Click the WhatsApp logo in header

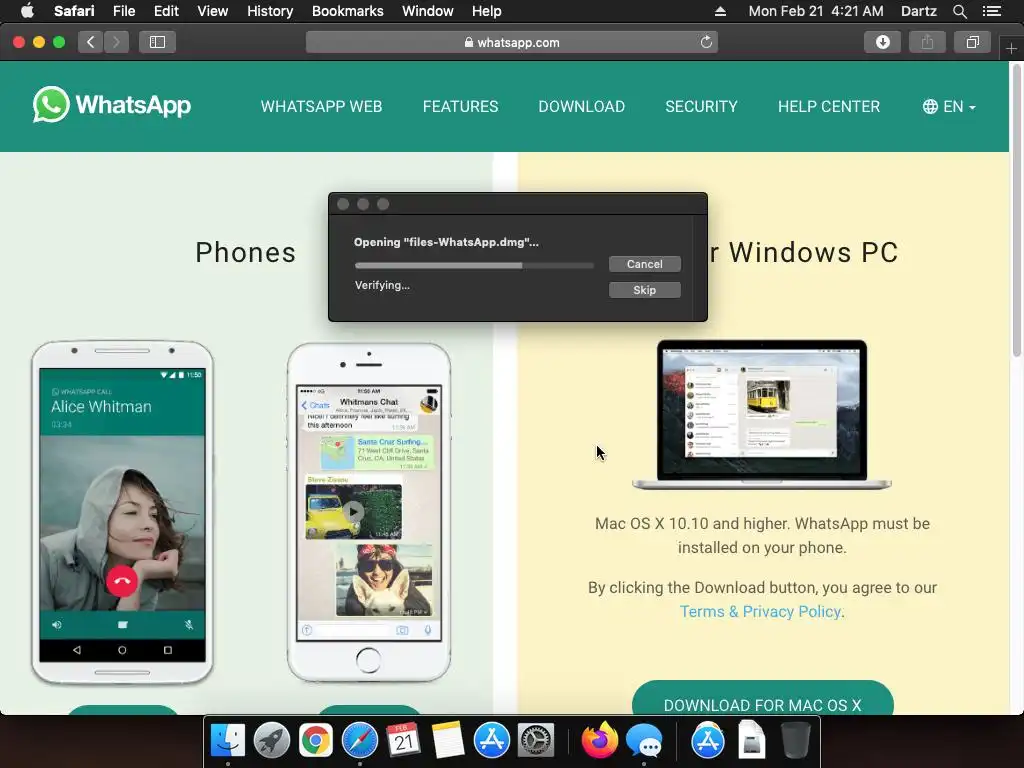click(x=112, y=104)
